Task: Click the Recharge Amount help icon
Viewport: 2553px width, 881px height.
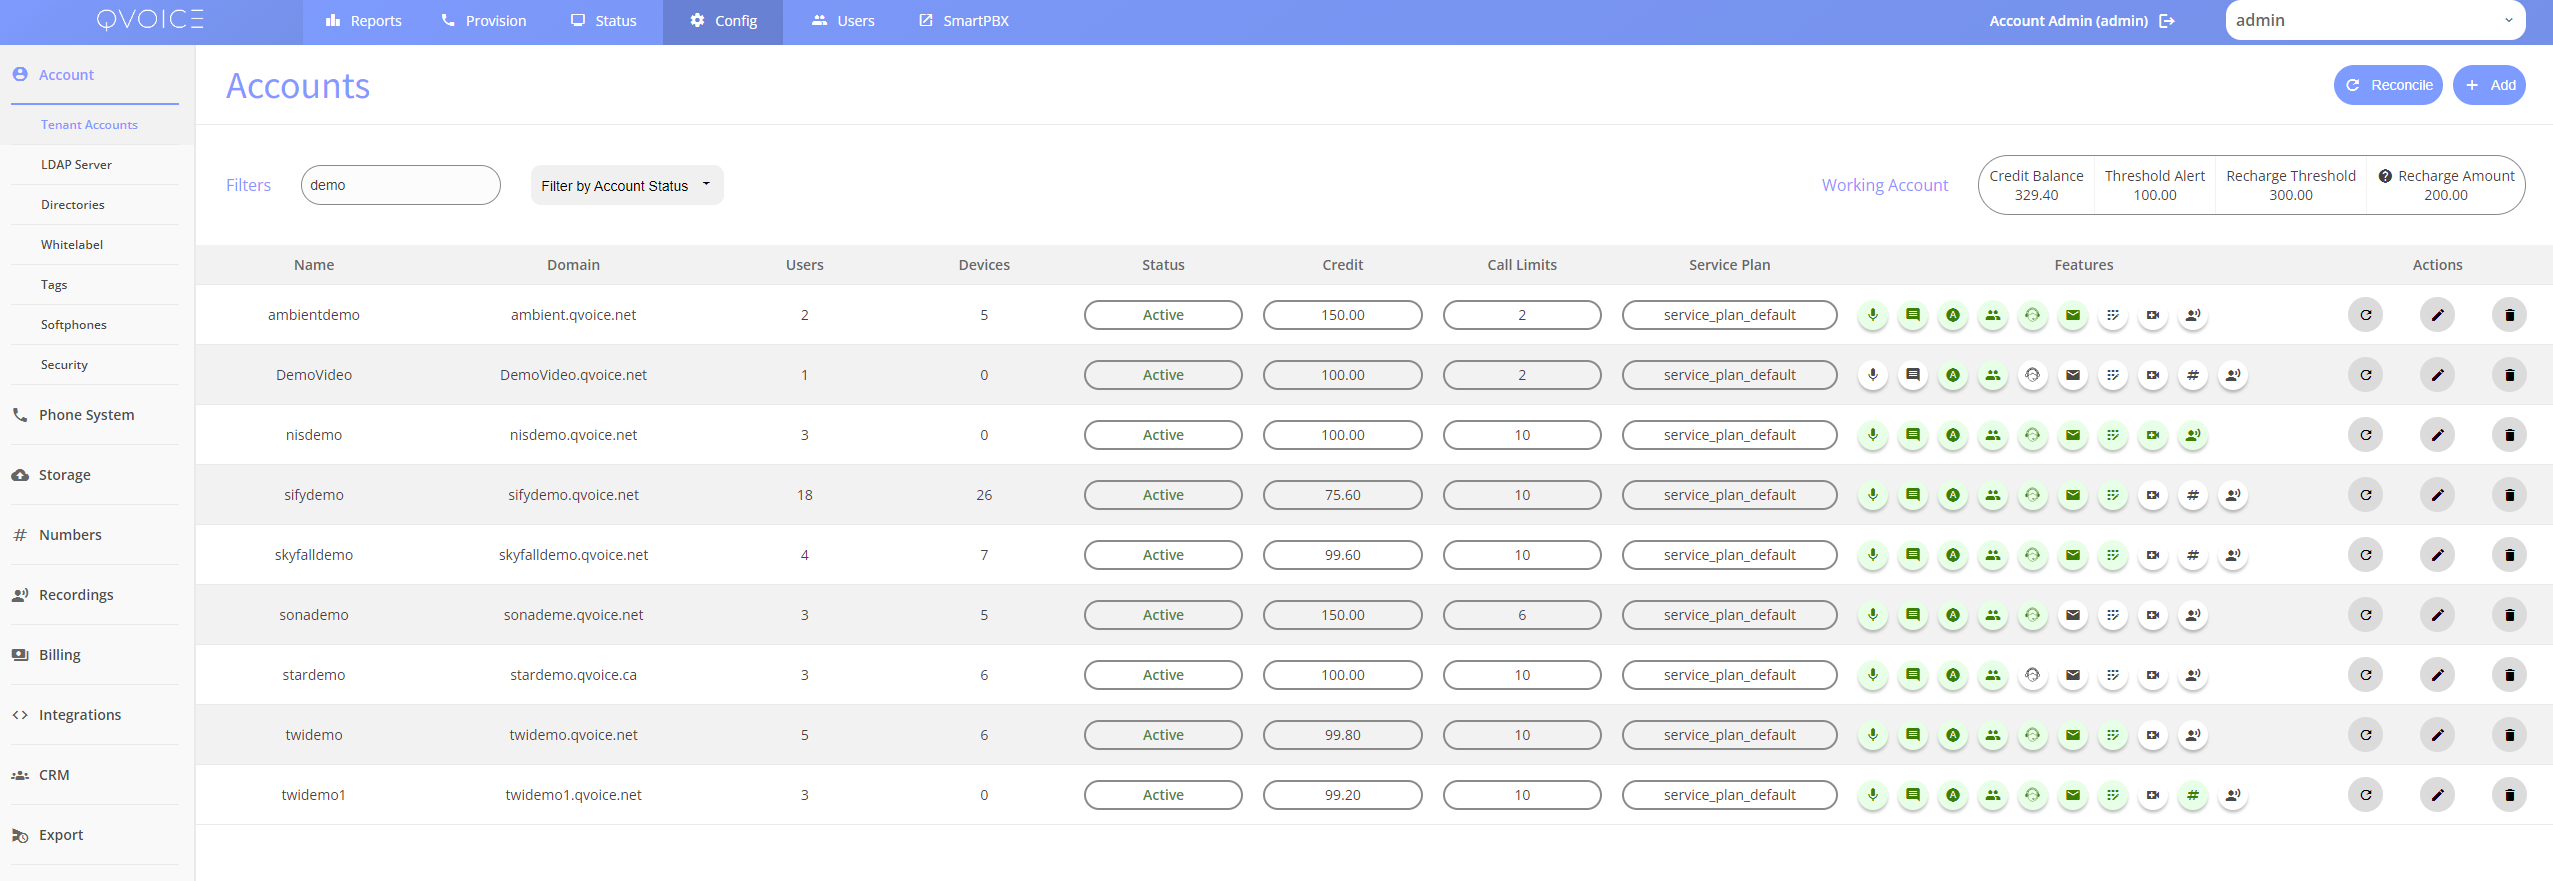Action: click(x=2385, y=176)
